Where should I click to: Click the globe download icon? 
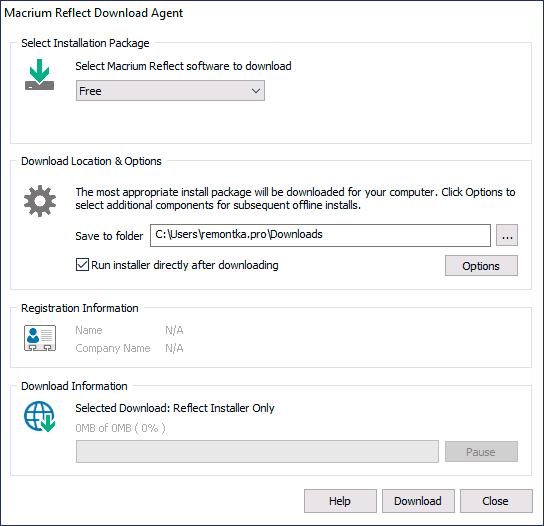pyautogui.click(x=40, y=416)
